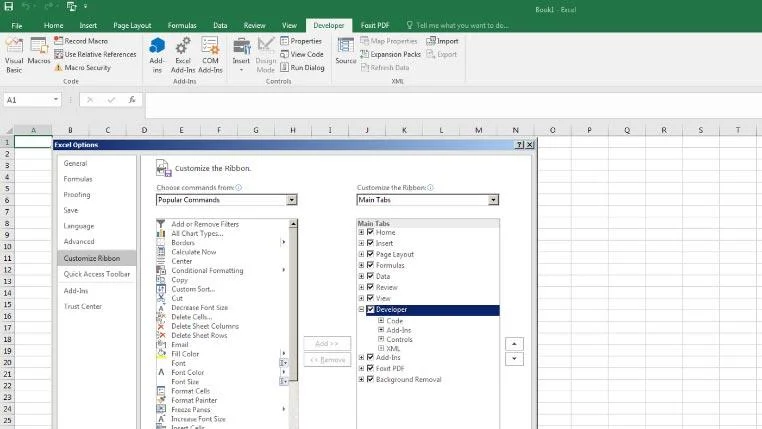Image resolution: width=762 pixels, height=429 pixels.
Task: Open the Visual Basic editor
Action: tap(14, 56)
